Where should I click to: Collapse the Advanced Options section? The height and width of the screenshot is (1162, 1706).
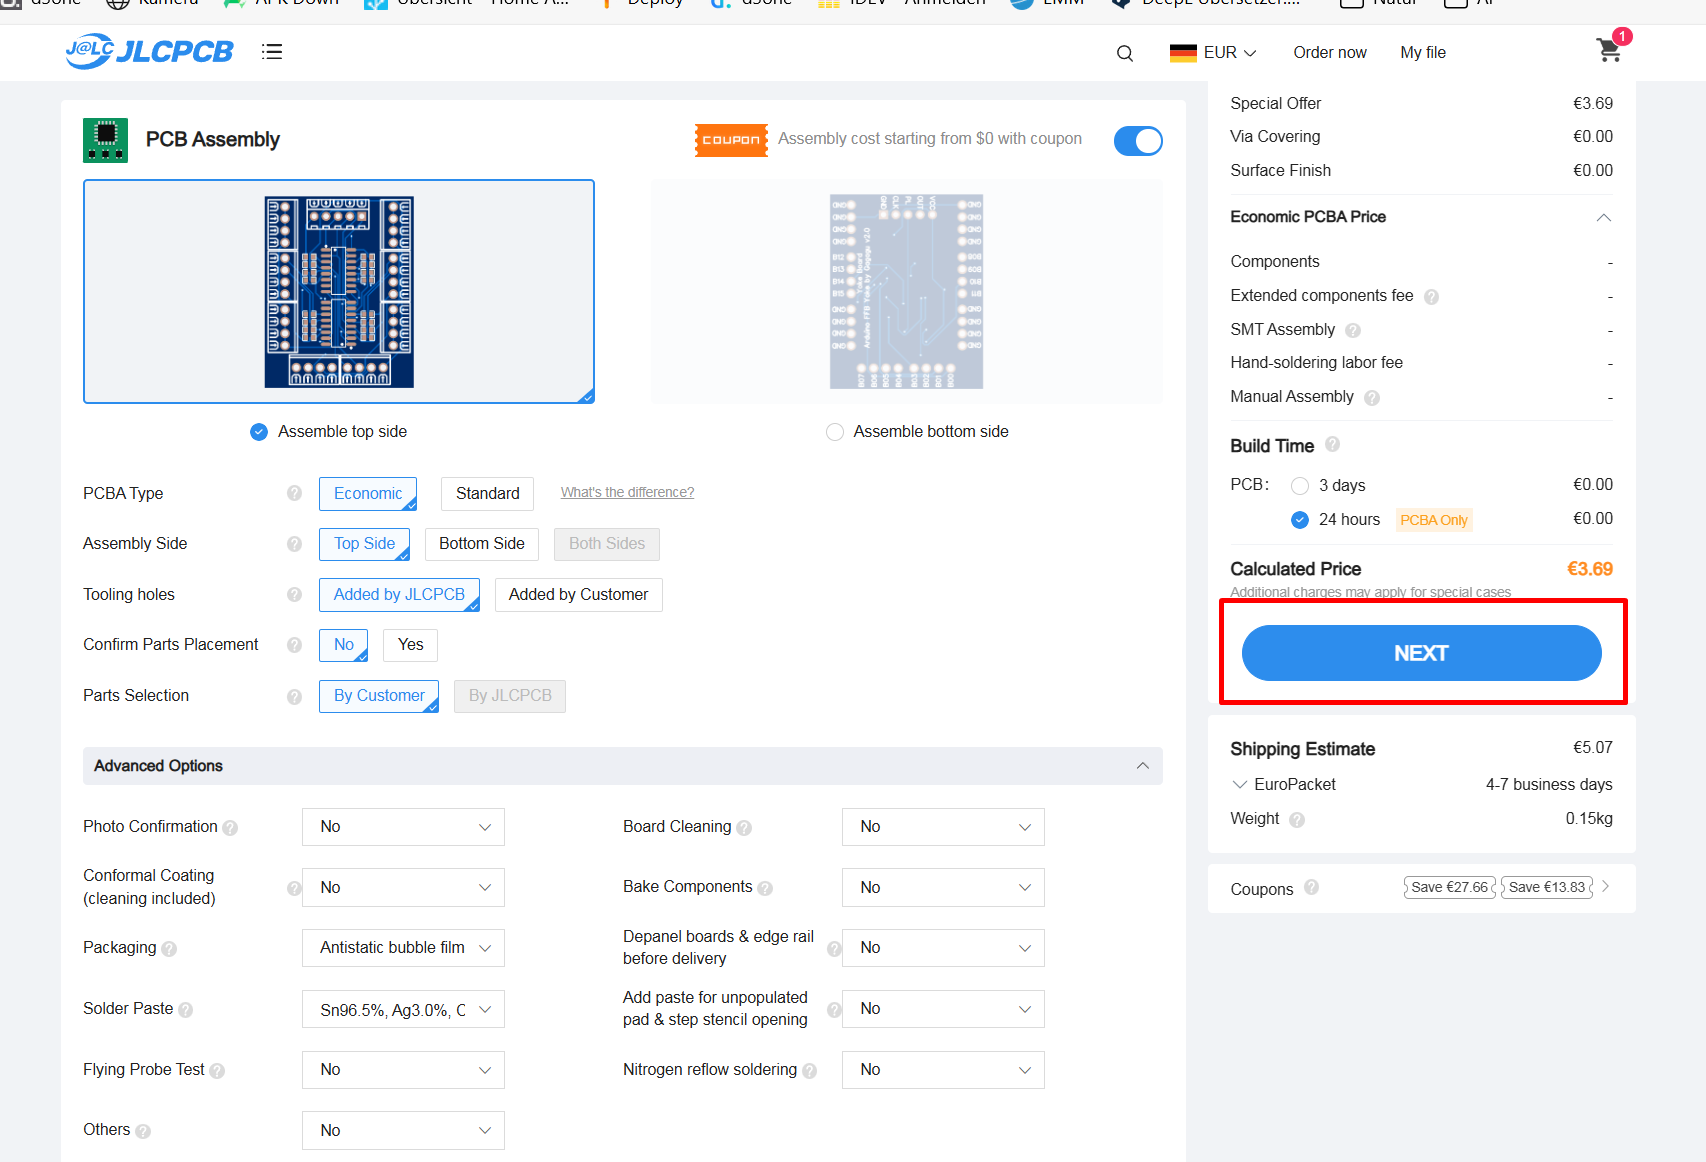1142,766
